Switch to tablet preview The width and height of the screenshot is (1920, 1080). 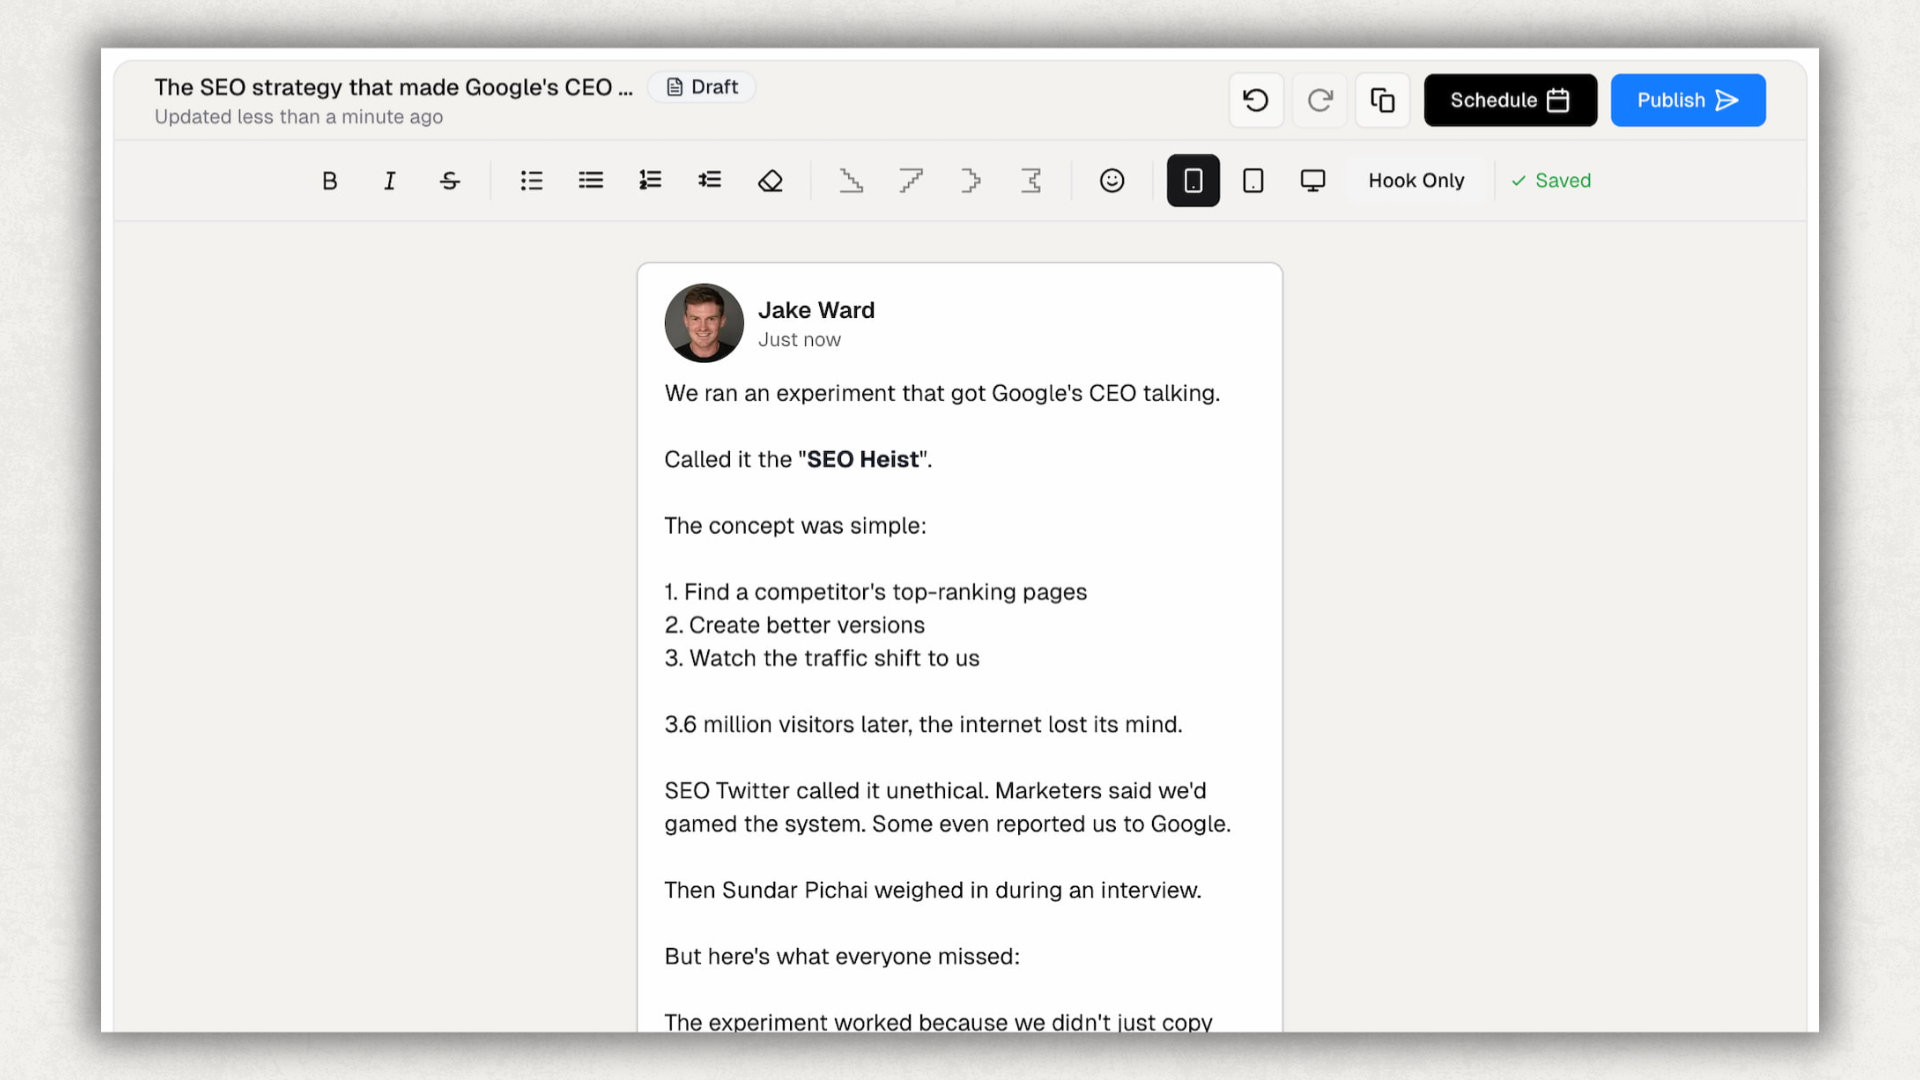(1253, 181)
